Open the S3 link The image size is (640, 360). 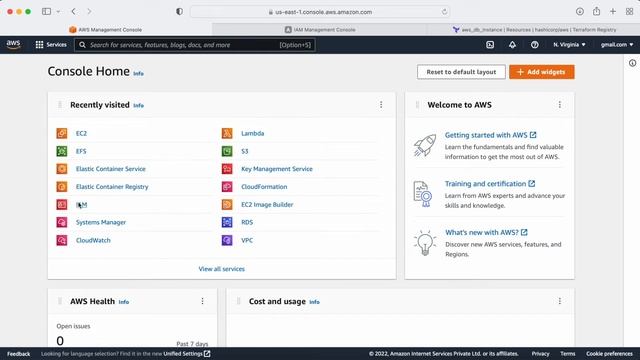(x=244, y=151)
